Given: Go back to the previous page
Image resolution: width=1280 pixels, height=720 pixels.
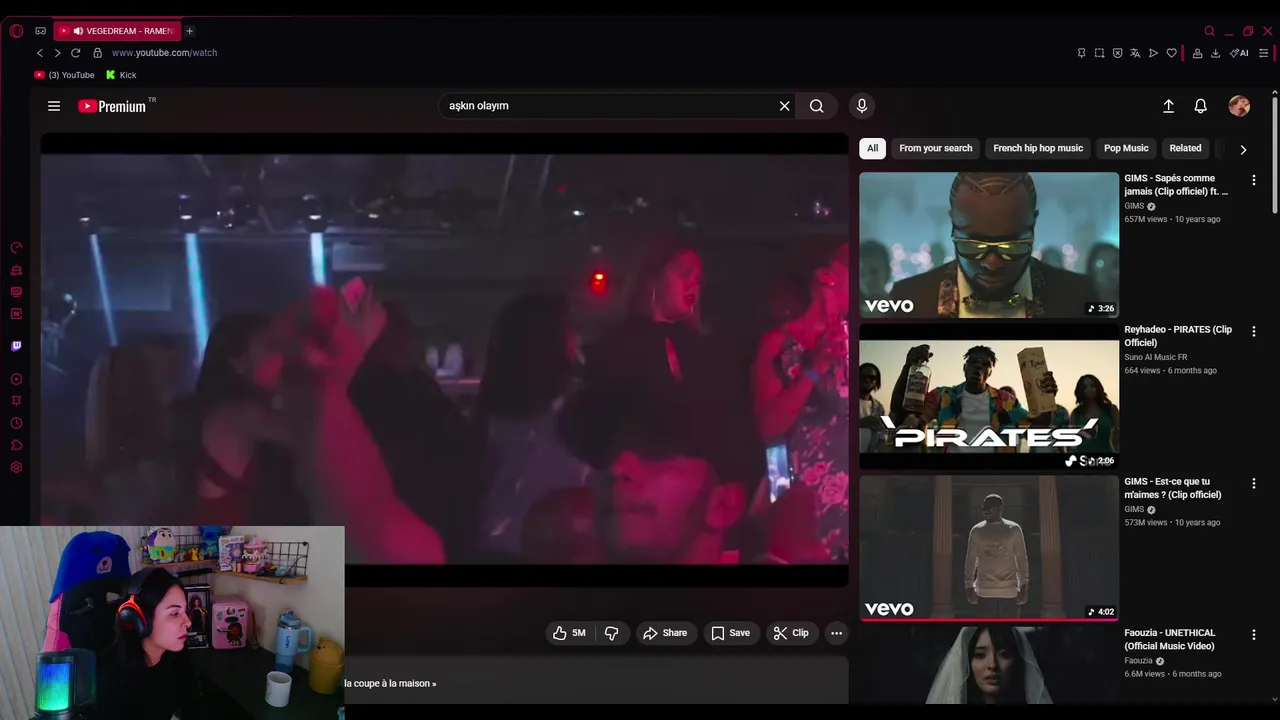Looking at the screenshot, I should (40, 53).
